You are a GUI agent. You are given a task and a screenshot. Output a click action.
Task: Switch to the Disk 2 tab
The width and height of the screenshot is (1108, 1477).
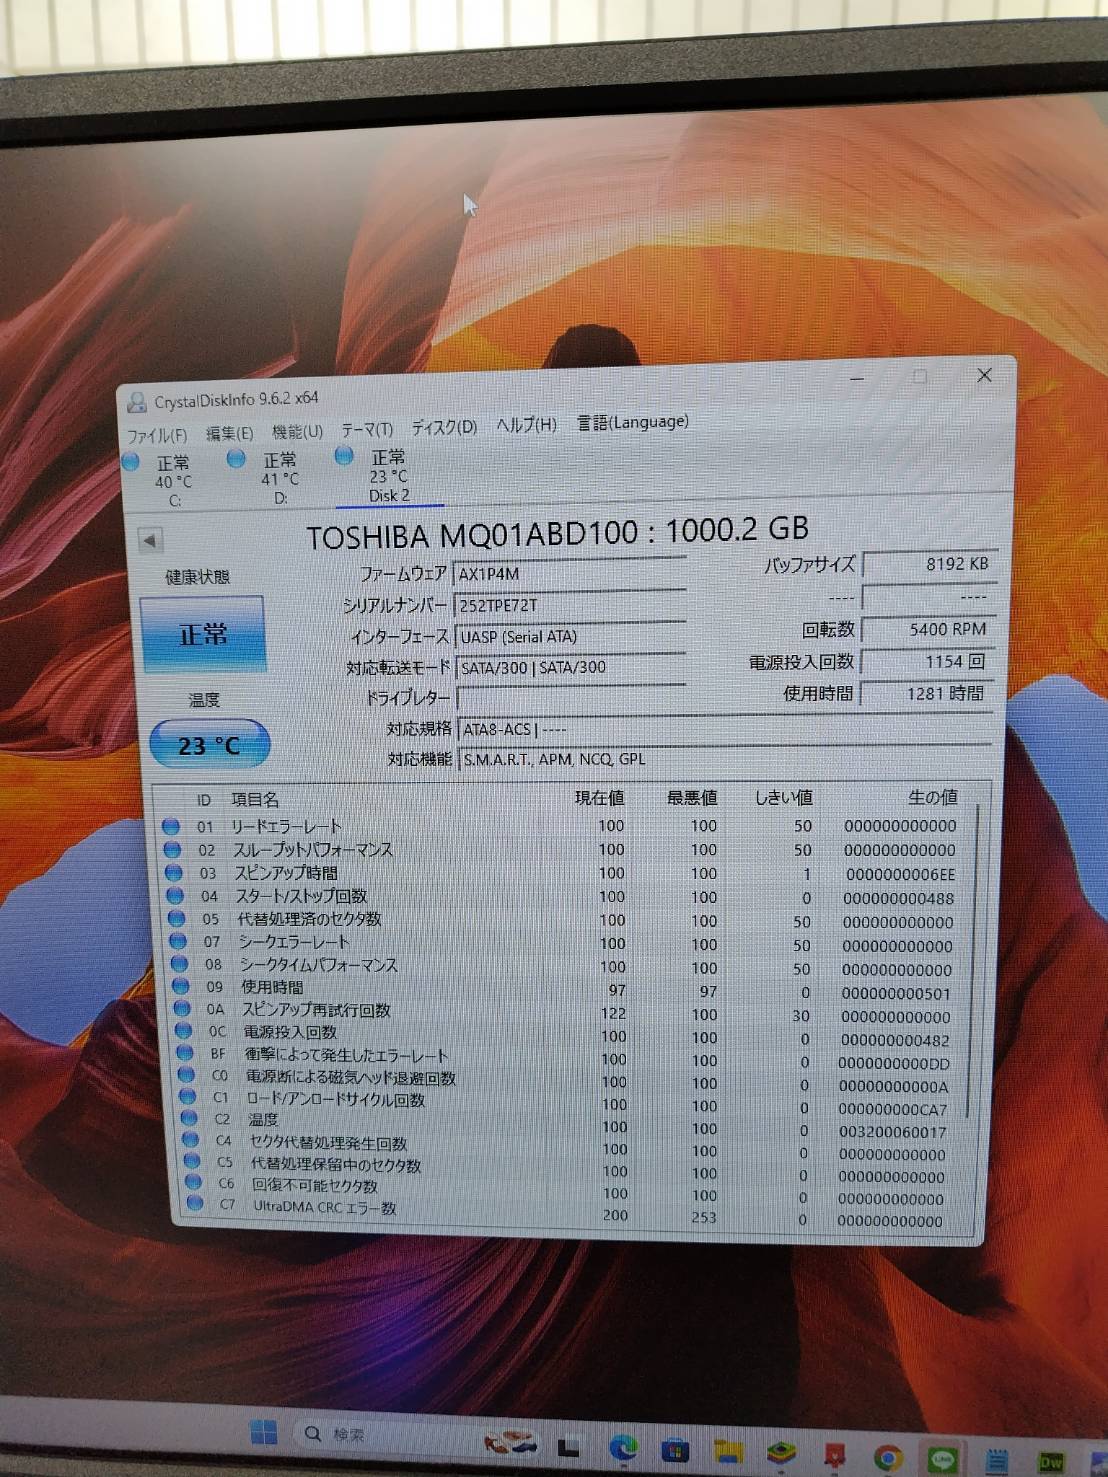click(x=388, y=476)
